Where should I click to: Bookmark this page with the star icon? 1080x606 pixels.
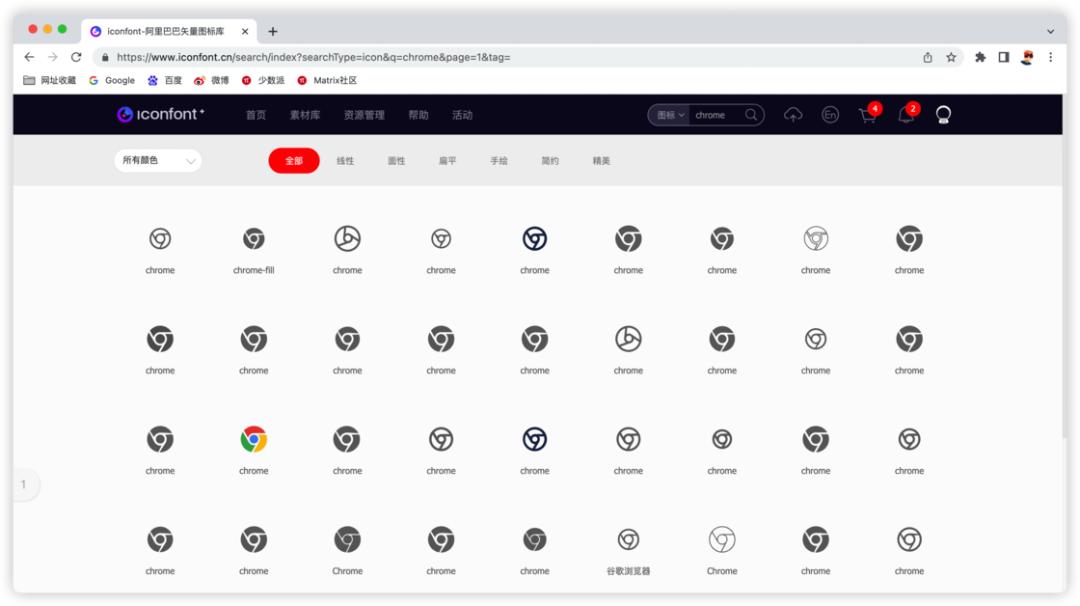951,57
